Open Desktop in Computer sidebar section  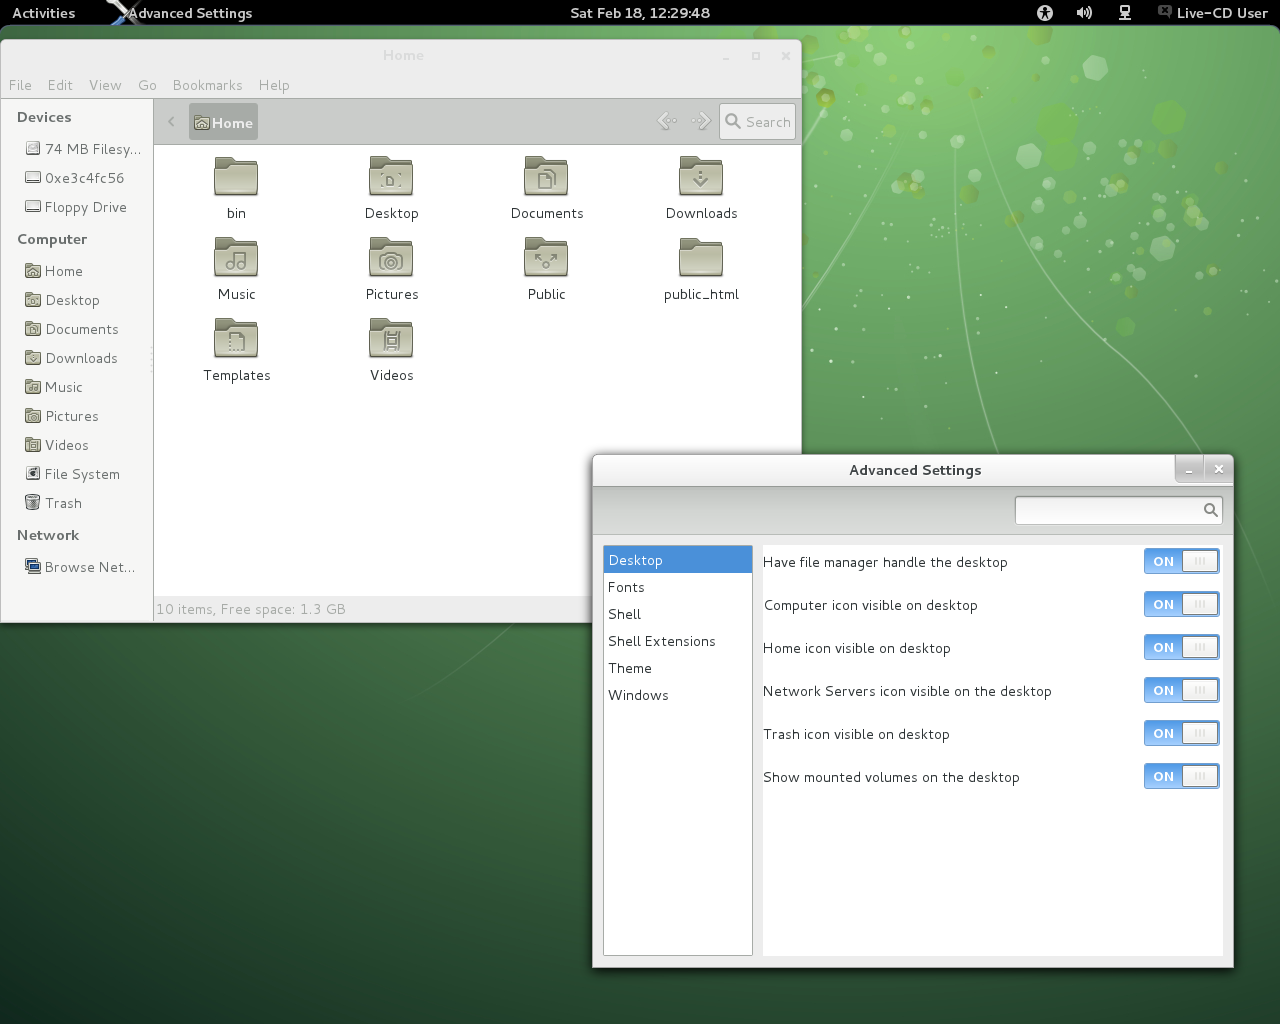(62, 300)
